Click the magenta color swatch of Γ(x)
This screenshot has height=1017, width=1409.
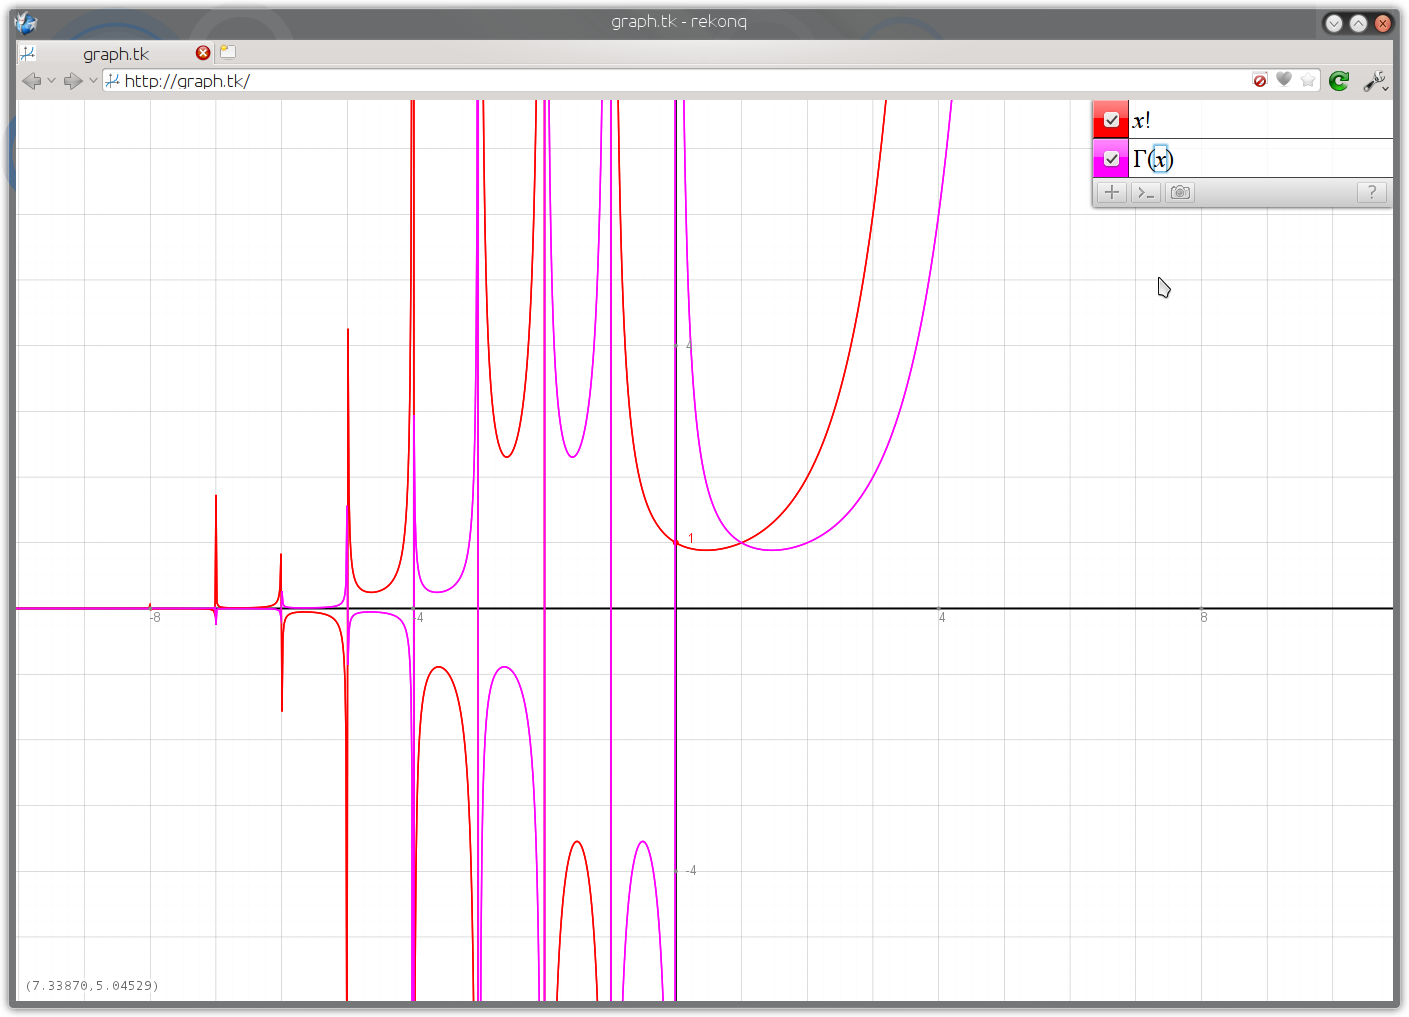[1111, 159]
